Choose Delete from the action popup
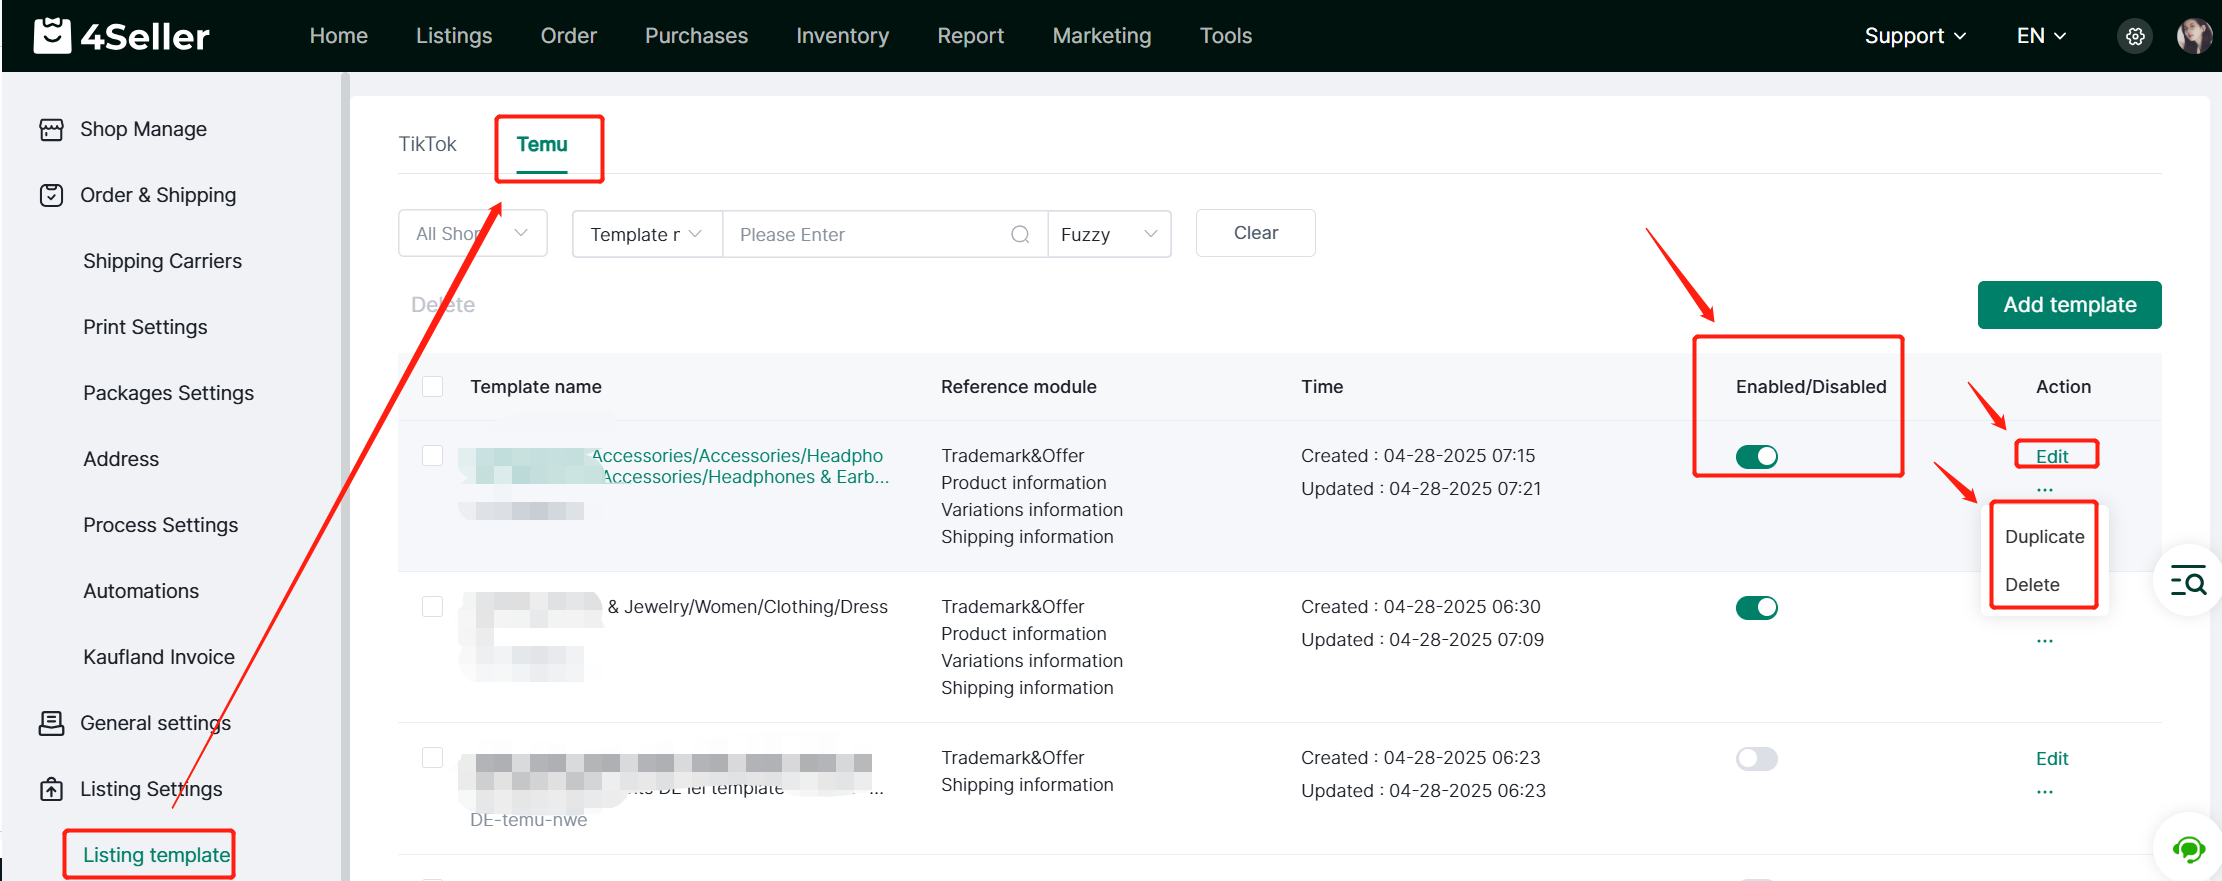This screenshot has width=2222, height=881. click(2032, 585)
